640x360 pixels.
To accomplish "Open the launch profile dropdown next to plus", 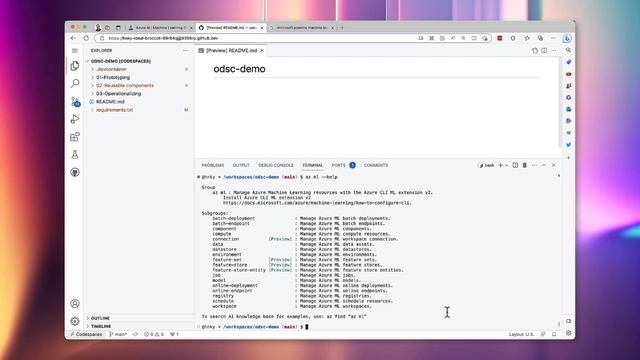I will 507,165.
